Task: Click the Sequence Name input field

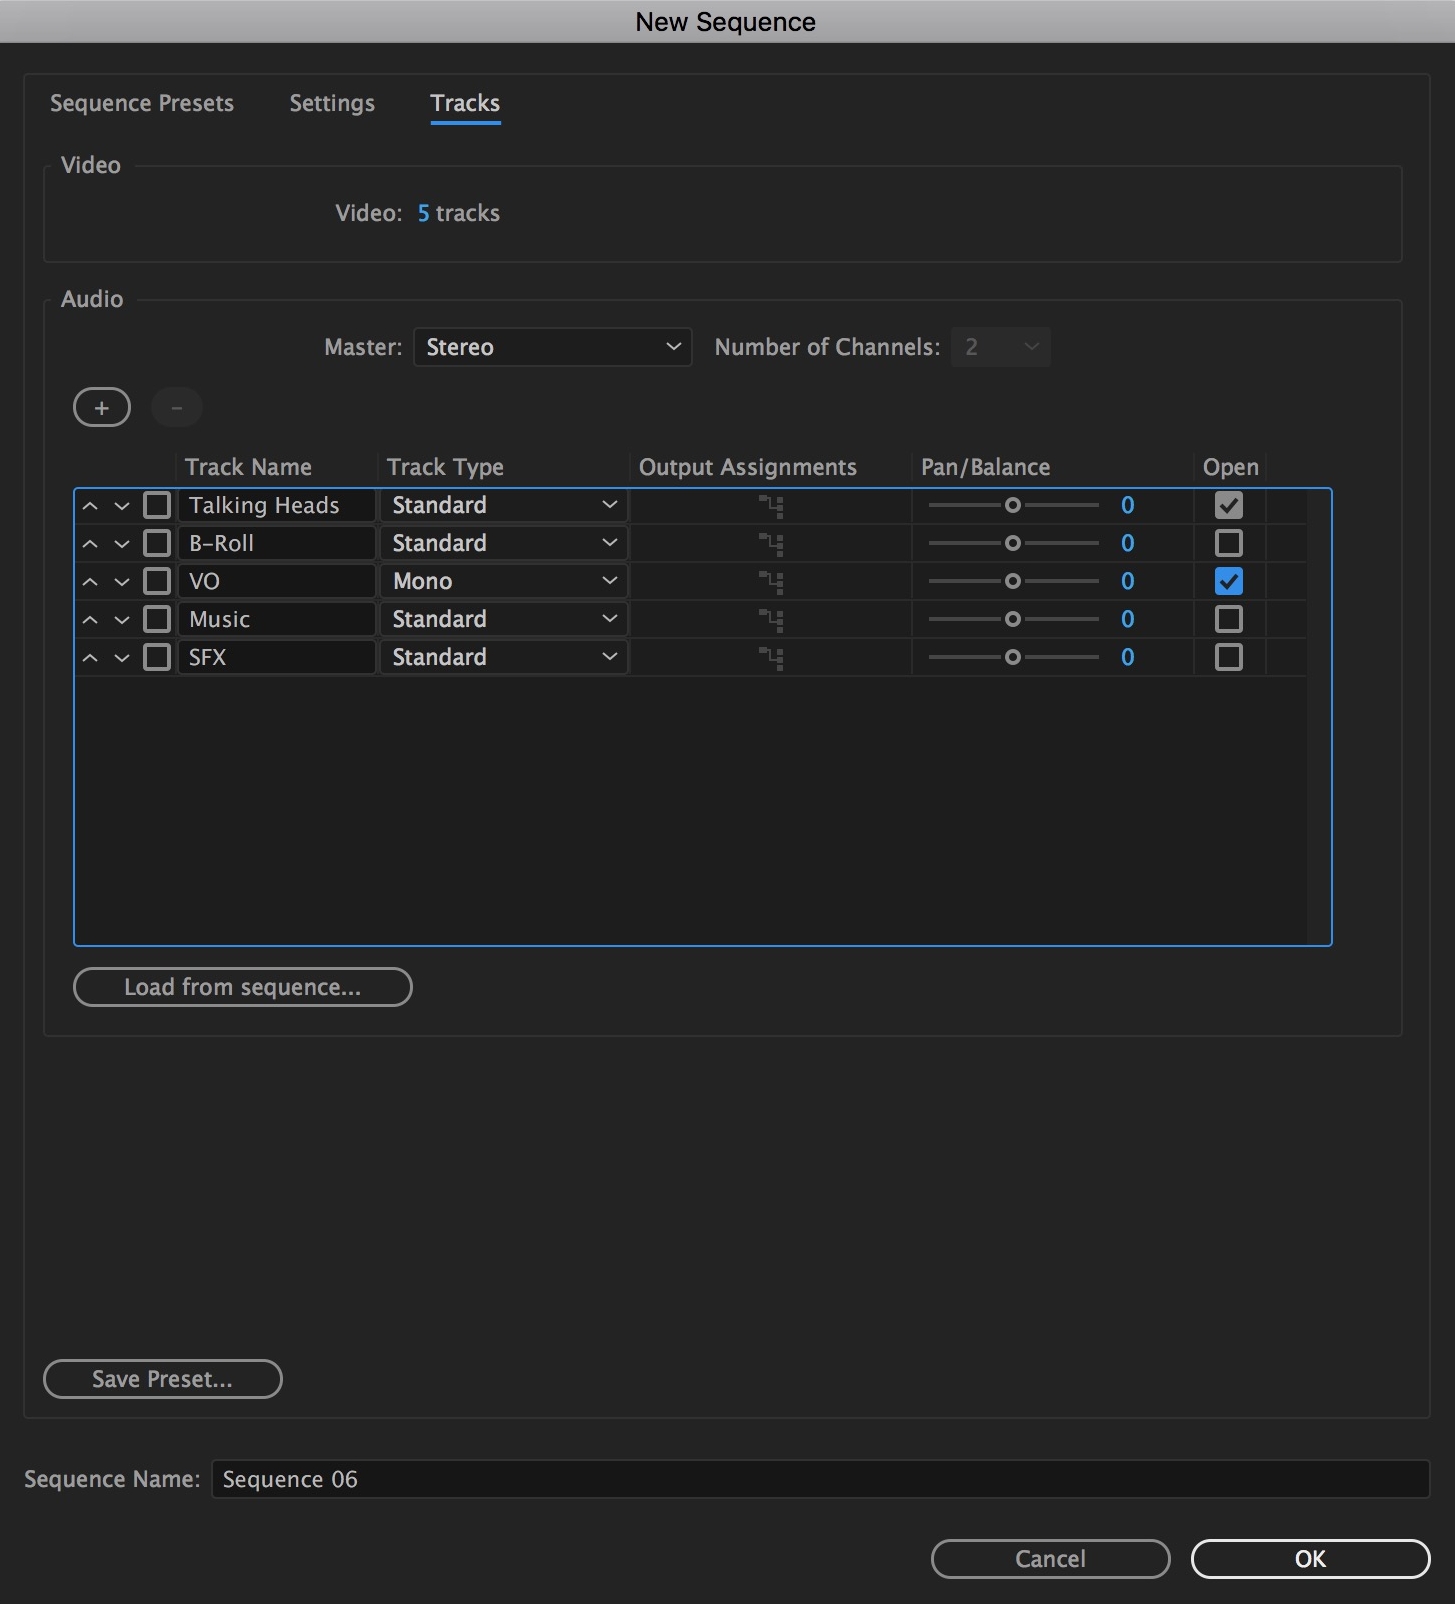Action: pos(820,1479)
